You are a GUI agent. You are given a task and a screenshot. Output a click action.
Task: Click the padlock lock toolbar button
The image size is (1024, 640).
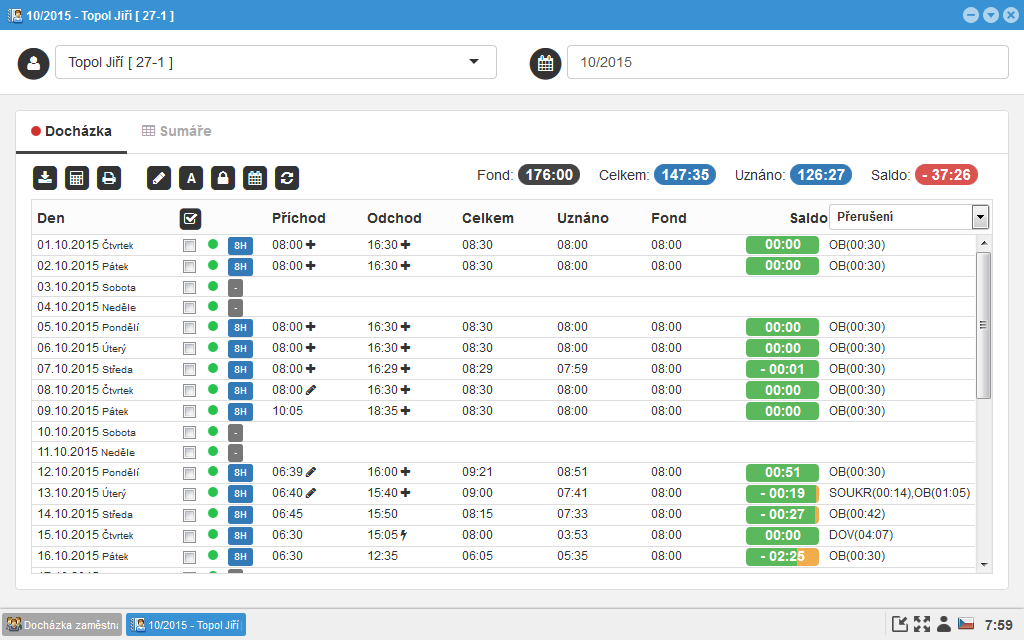pyautogui.click(x=223, y=178)
